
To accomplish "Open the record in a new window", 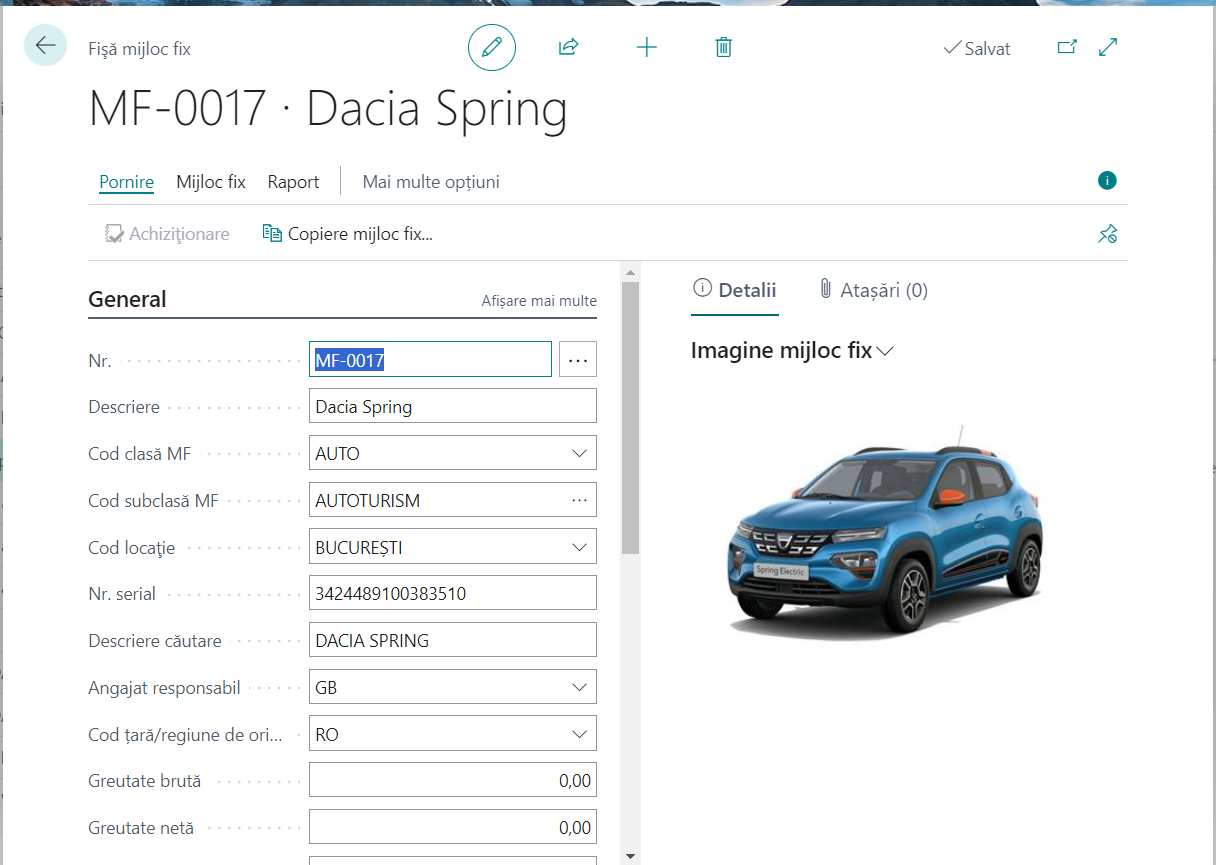I will [1067, 47].
